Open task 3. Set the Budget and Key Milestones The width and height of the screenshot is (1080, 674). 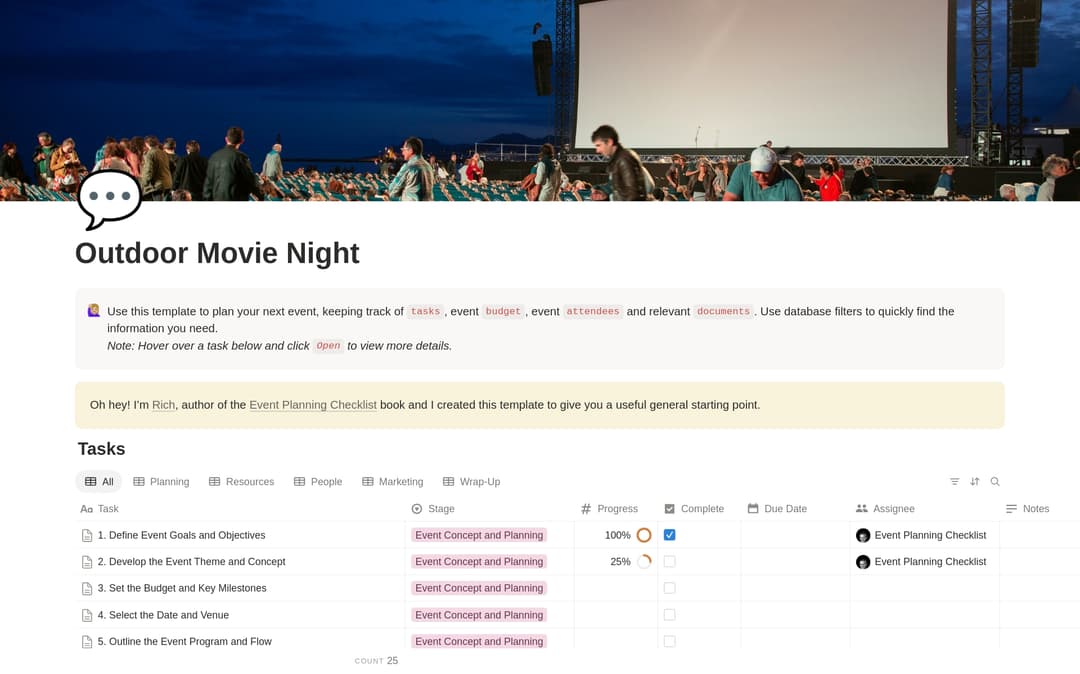pyautogui.click(x=182, y=588)
